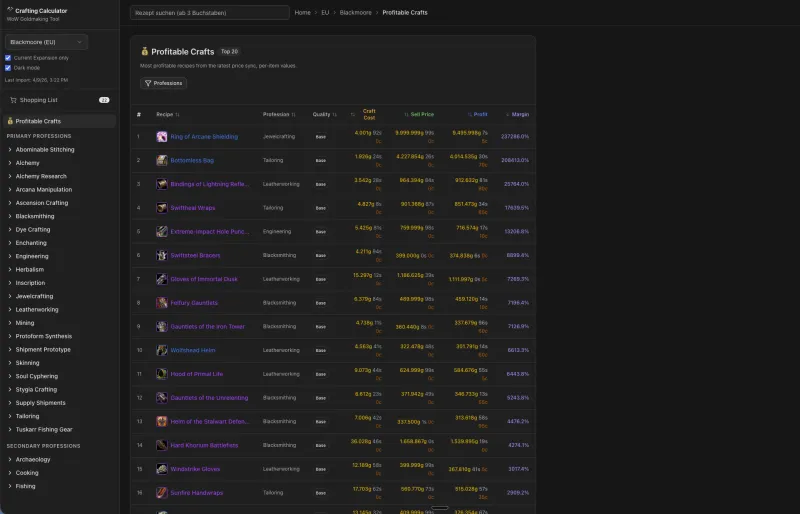This screenshot has width=800, height=514.
Task: Click the Shopping List count badge 22
Action: pos(104,100)
